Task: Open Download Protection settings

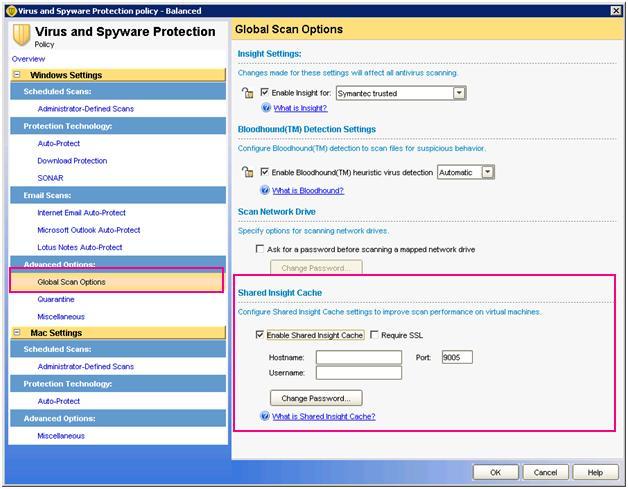Action: [x=72, y=161]
